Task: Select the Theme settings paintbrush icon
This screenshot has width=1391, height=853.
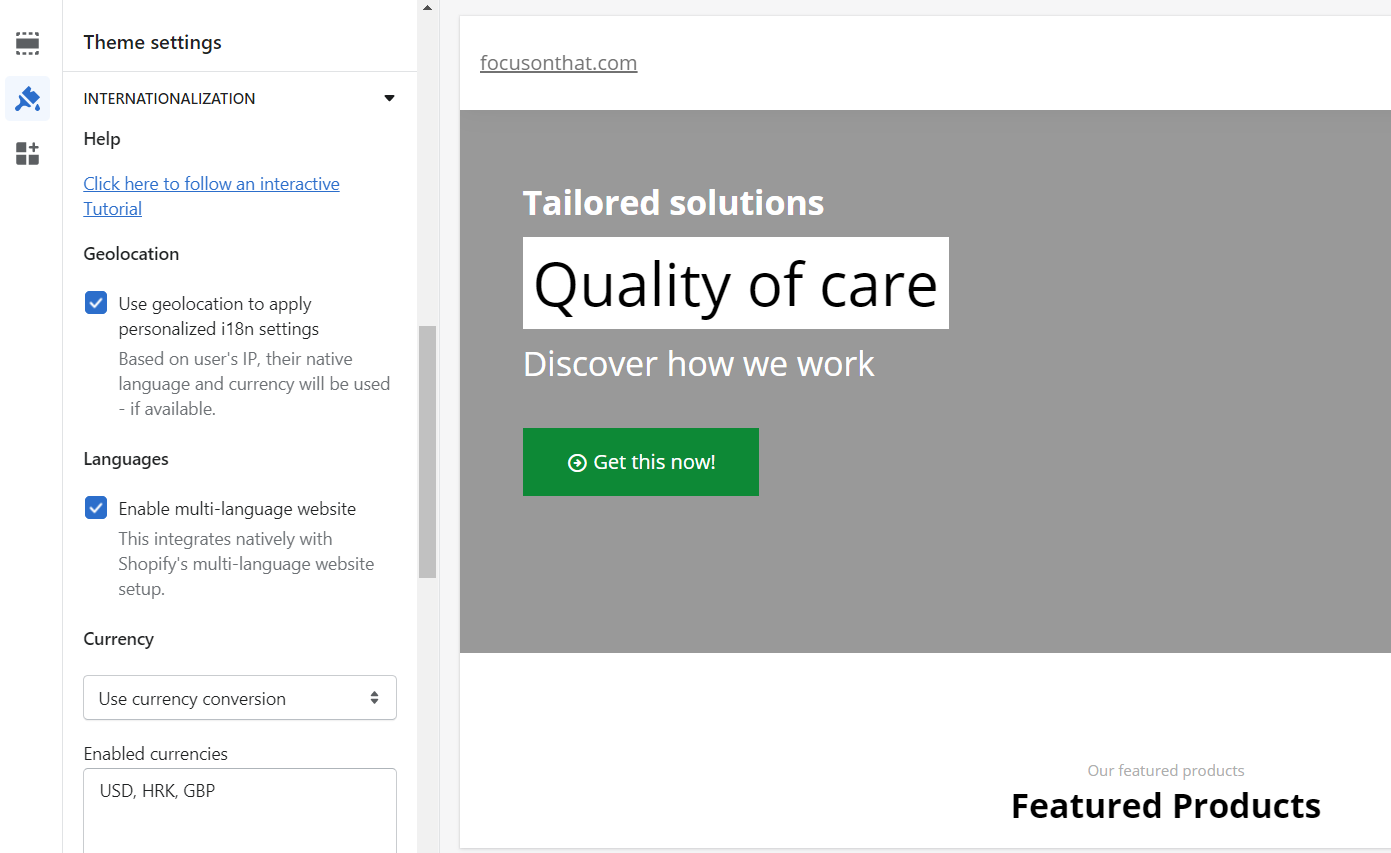Action: point(27,98)
